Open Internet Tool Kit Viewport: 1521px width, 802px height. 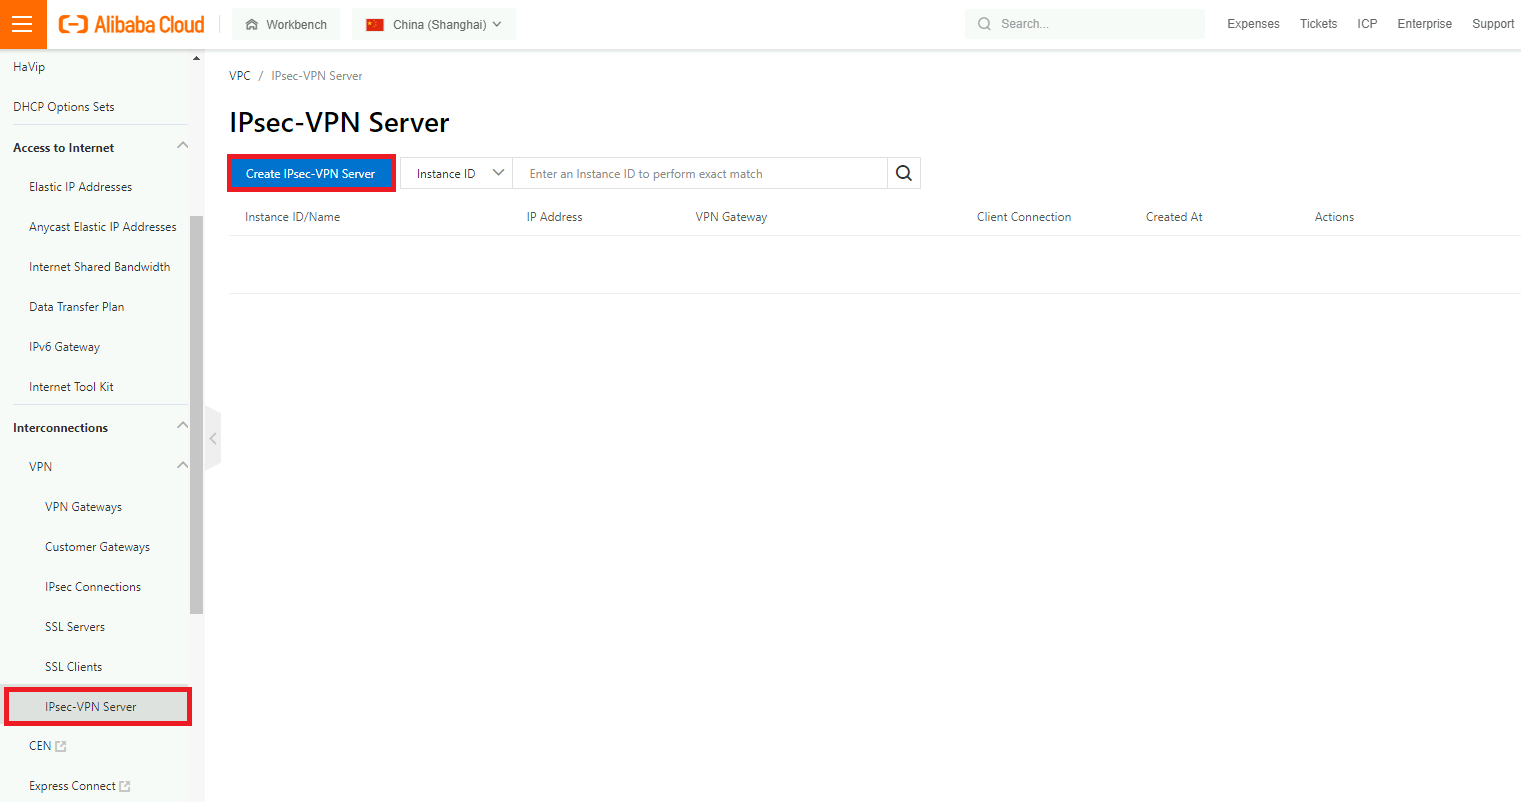[x=71, y=387]
